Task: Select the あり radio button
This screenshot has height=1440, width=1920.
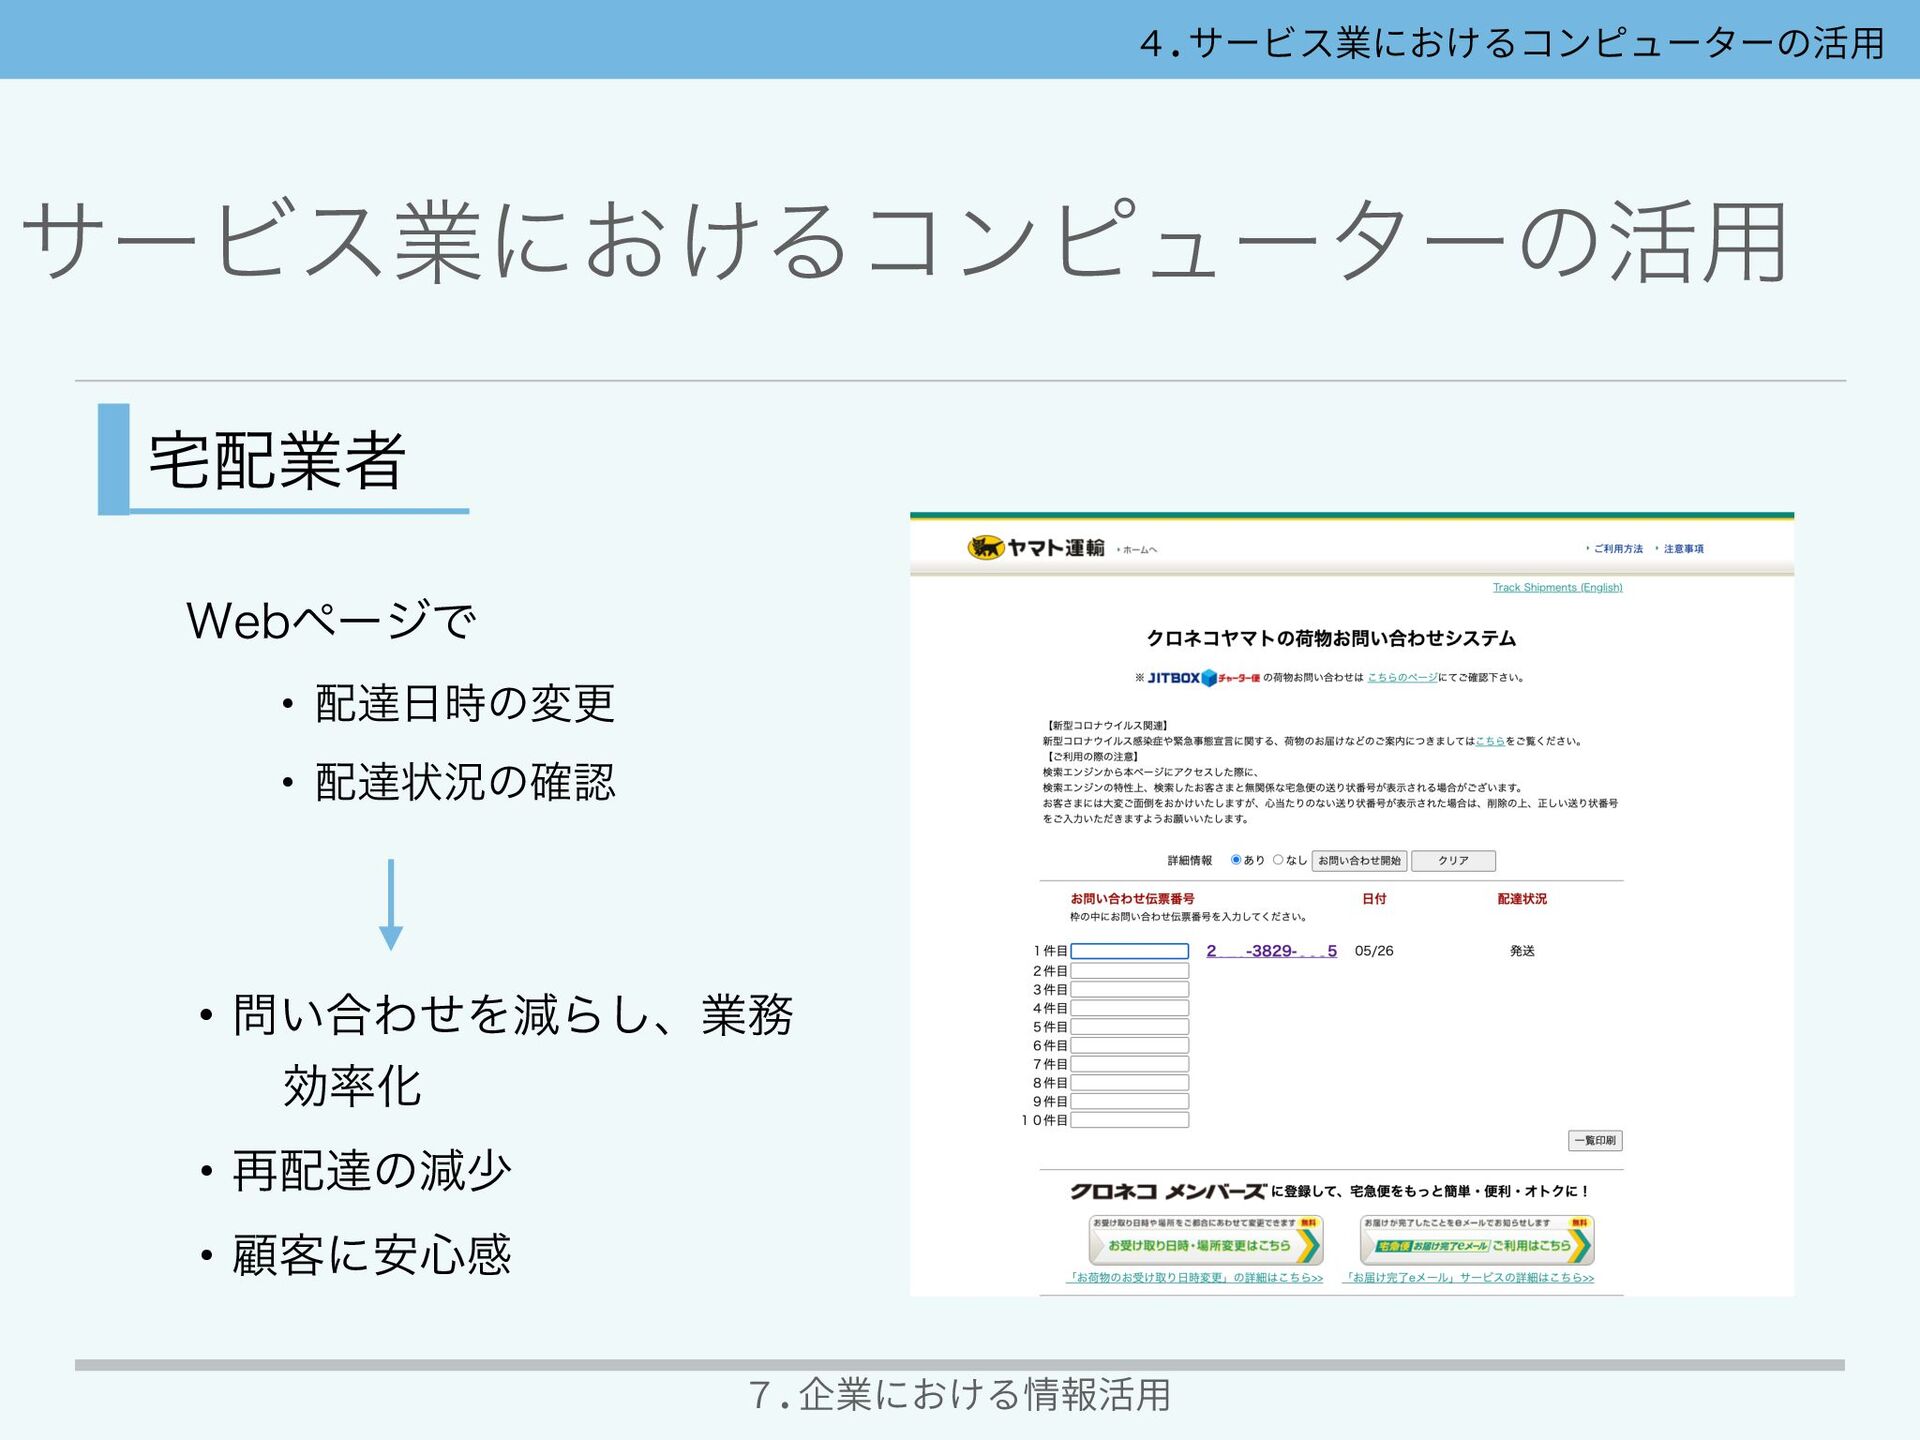Action: click(1236, 860)
